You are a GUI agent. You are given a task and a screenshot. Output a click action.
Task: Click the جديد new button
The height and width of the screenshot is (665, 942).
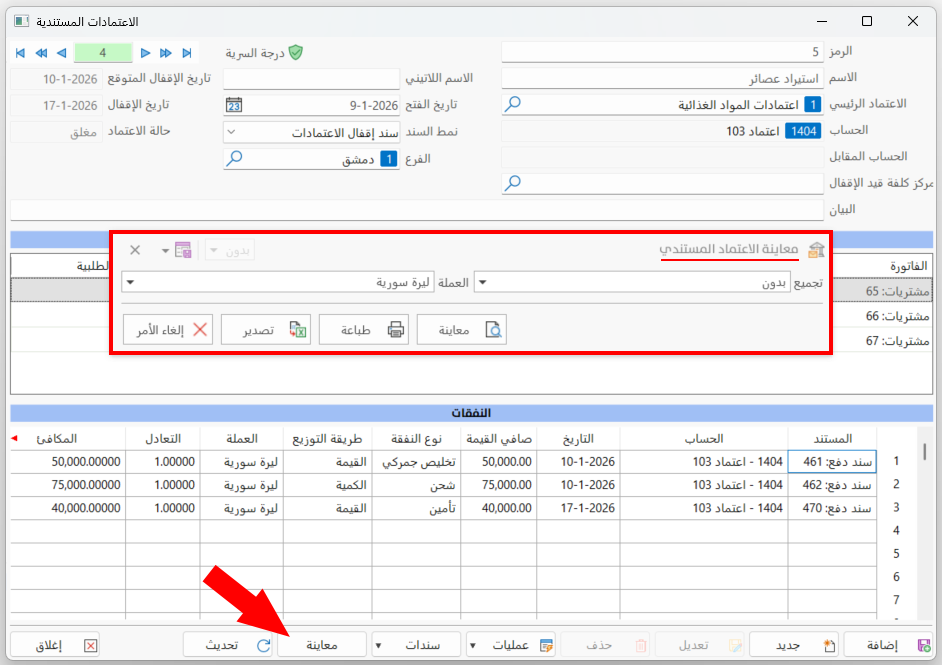[x=794, y=645]
